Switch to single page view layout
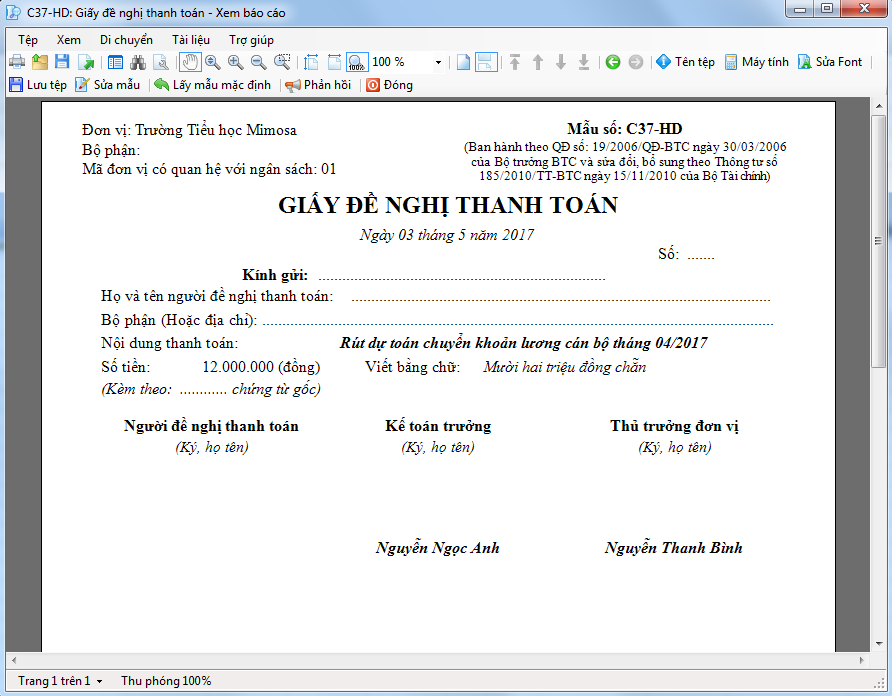This screenshot has width=892, height=696. pyautogui.click(x=463, y=62)
